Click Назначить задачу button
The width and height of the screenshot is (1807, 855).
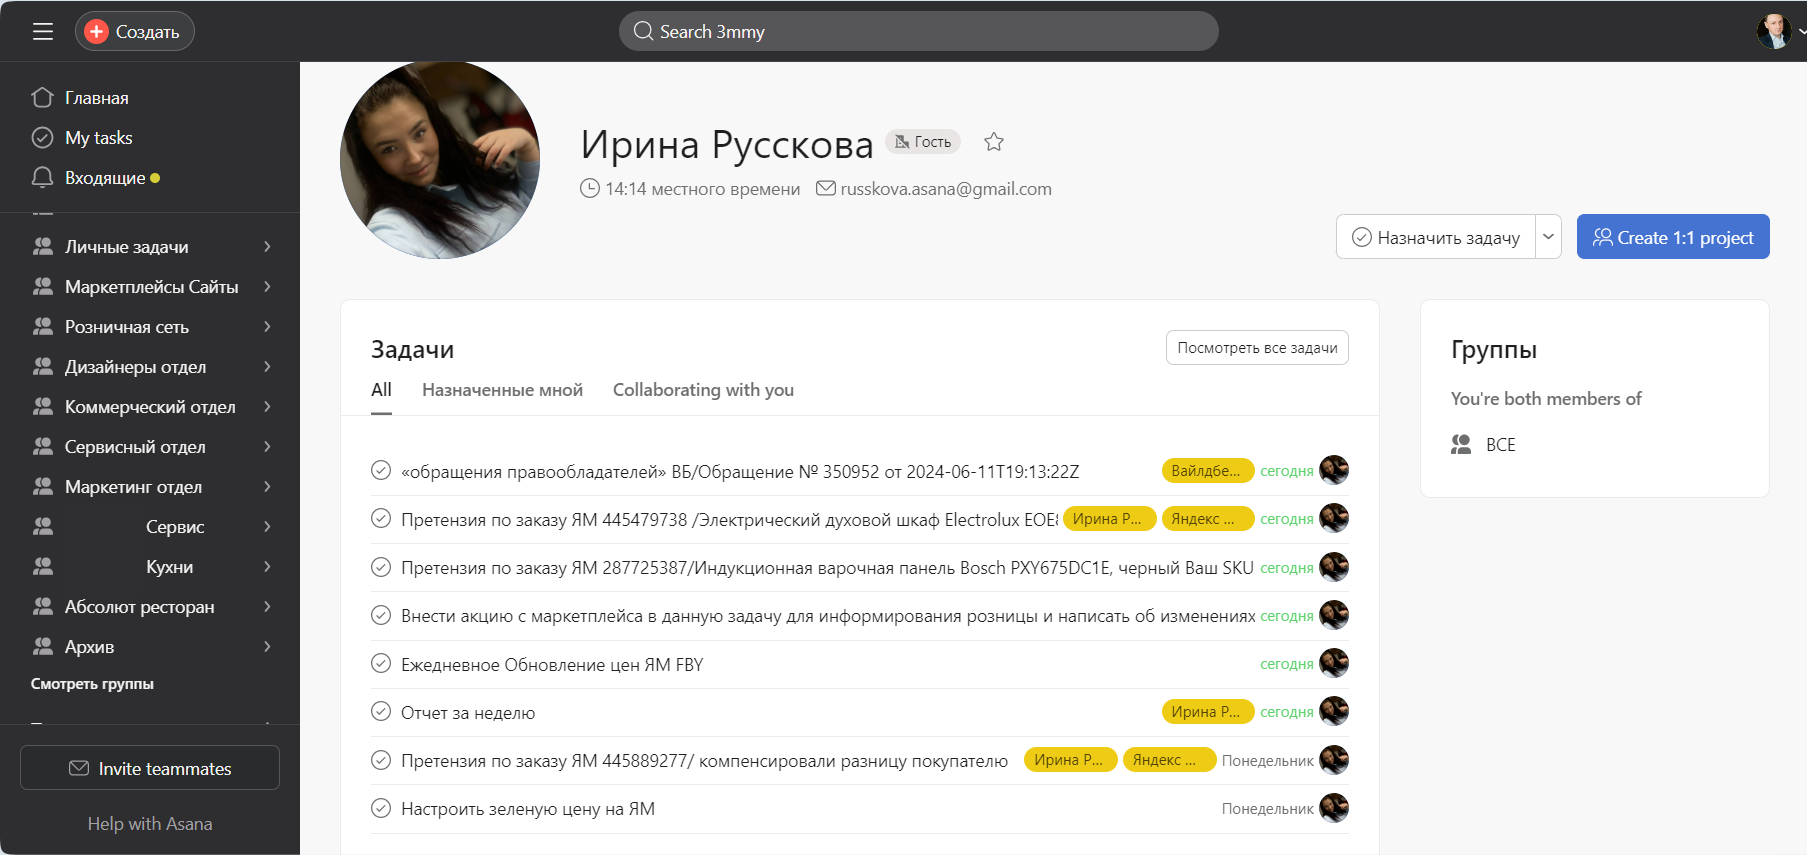pos(1436,237)
